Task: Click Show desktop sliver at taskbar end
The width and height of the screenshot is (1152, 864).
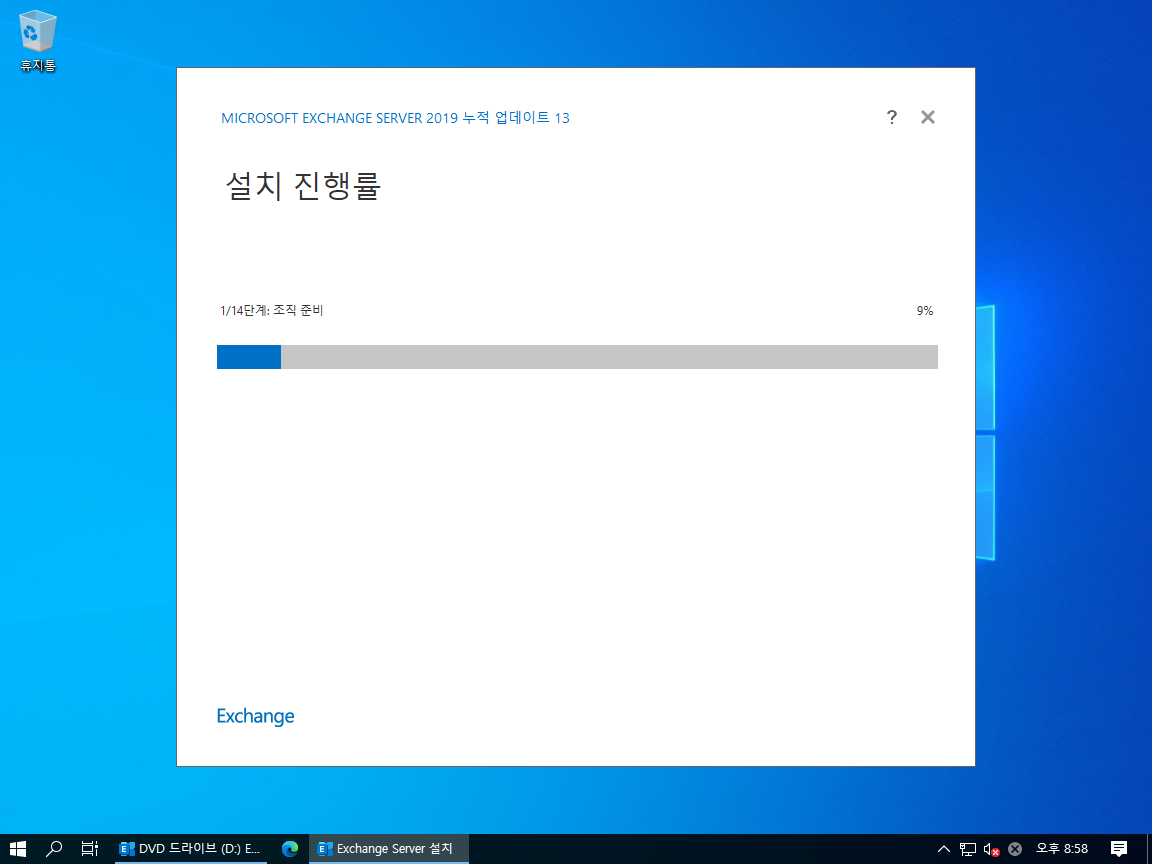Action: 1148,849
